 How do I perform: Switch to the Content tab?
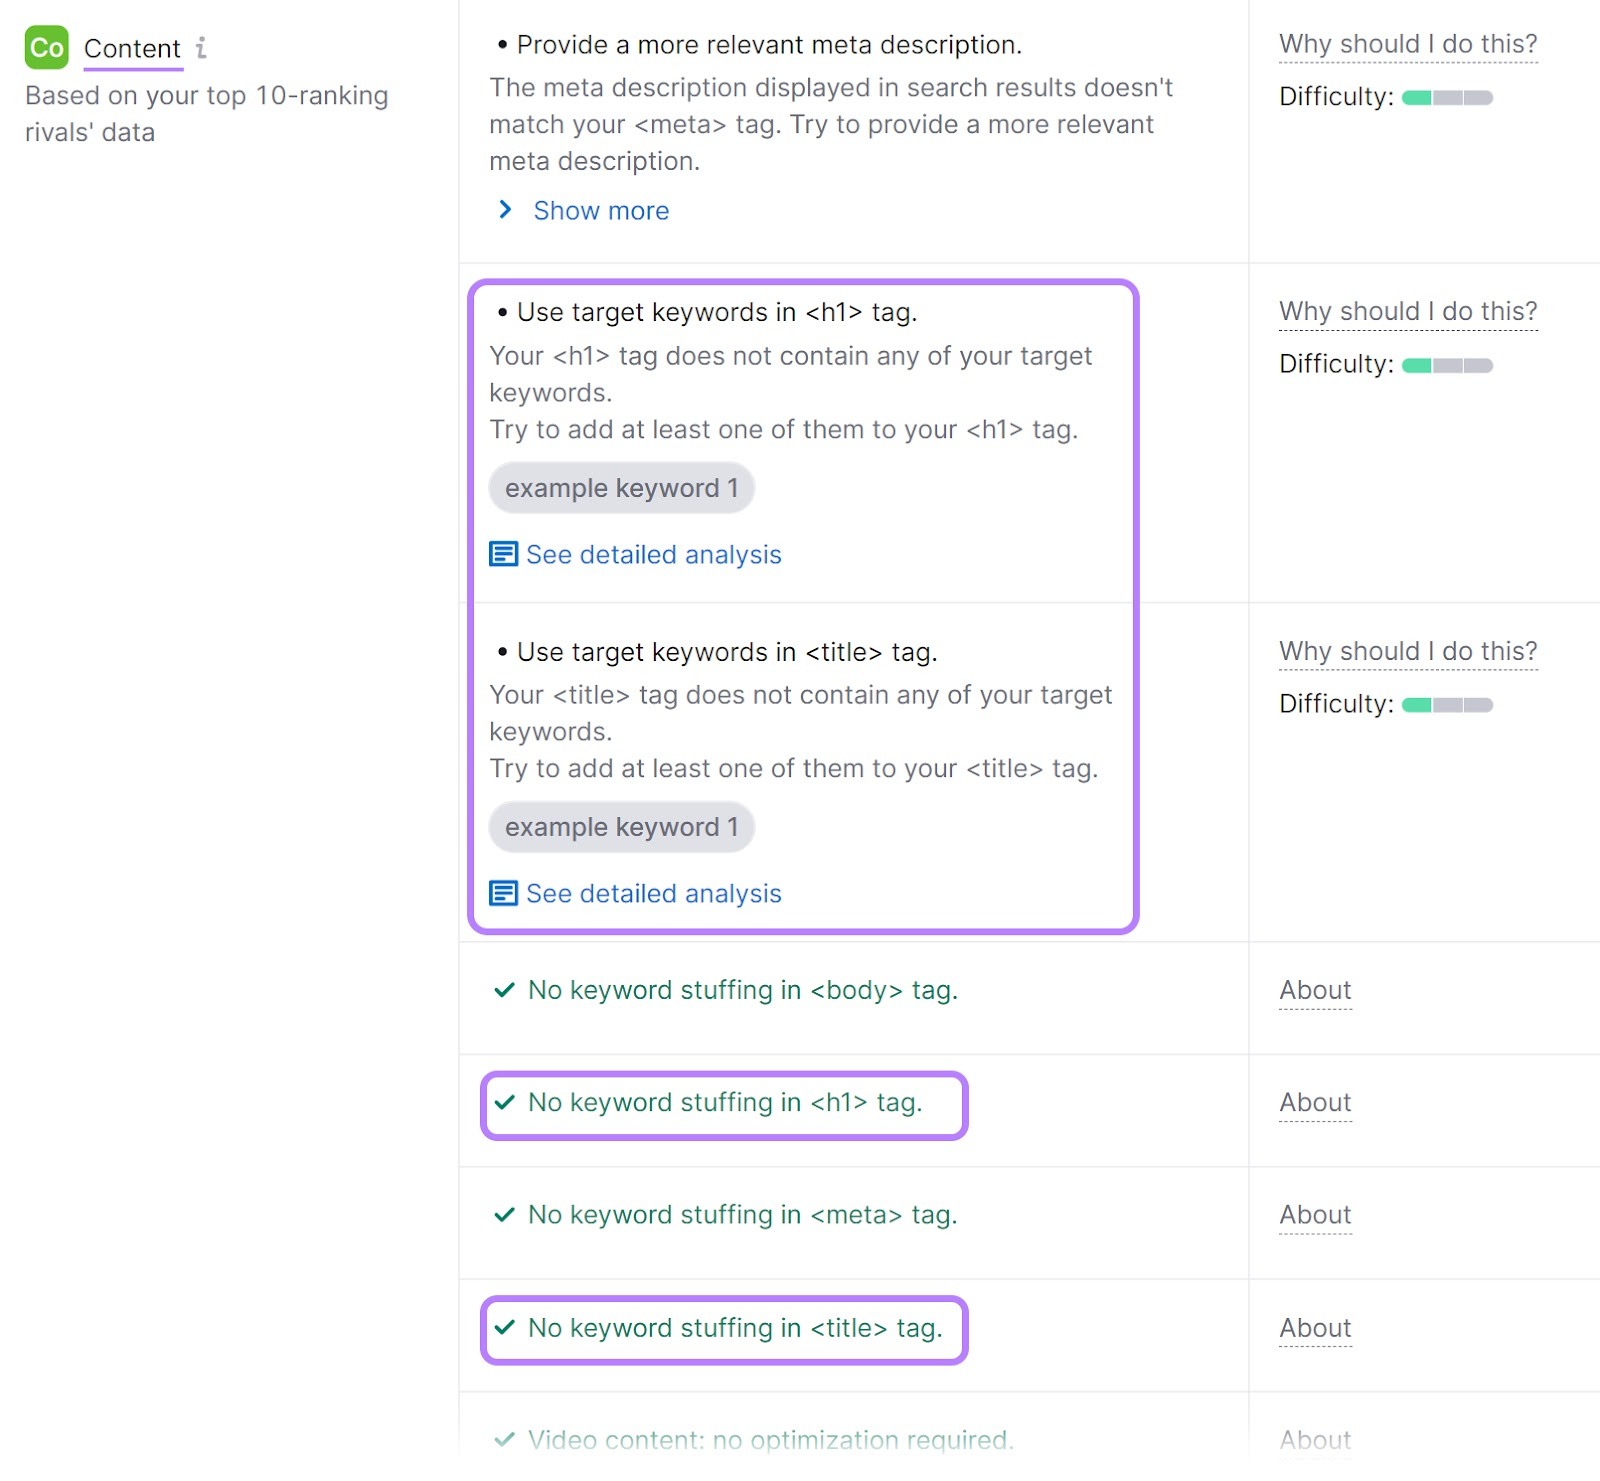click(132, 47)
